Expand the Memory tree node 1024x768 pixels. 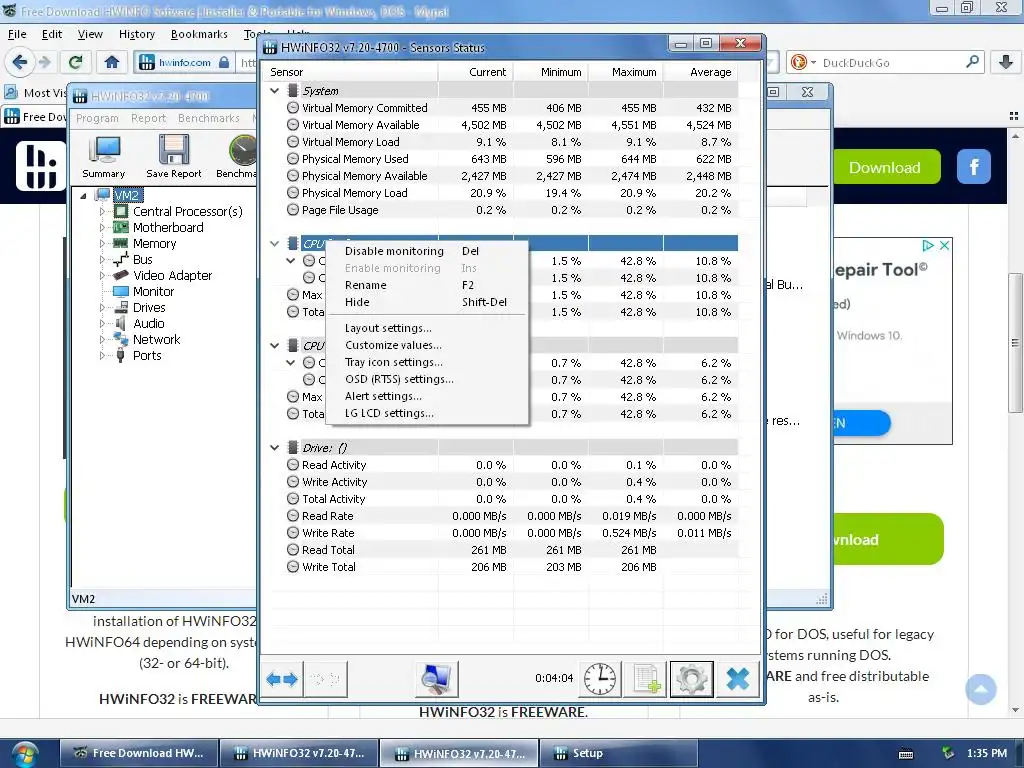click(102, 244)
